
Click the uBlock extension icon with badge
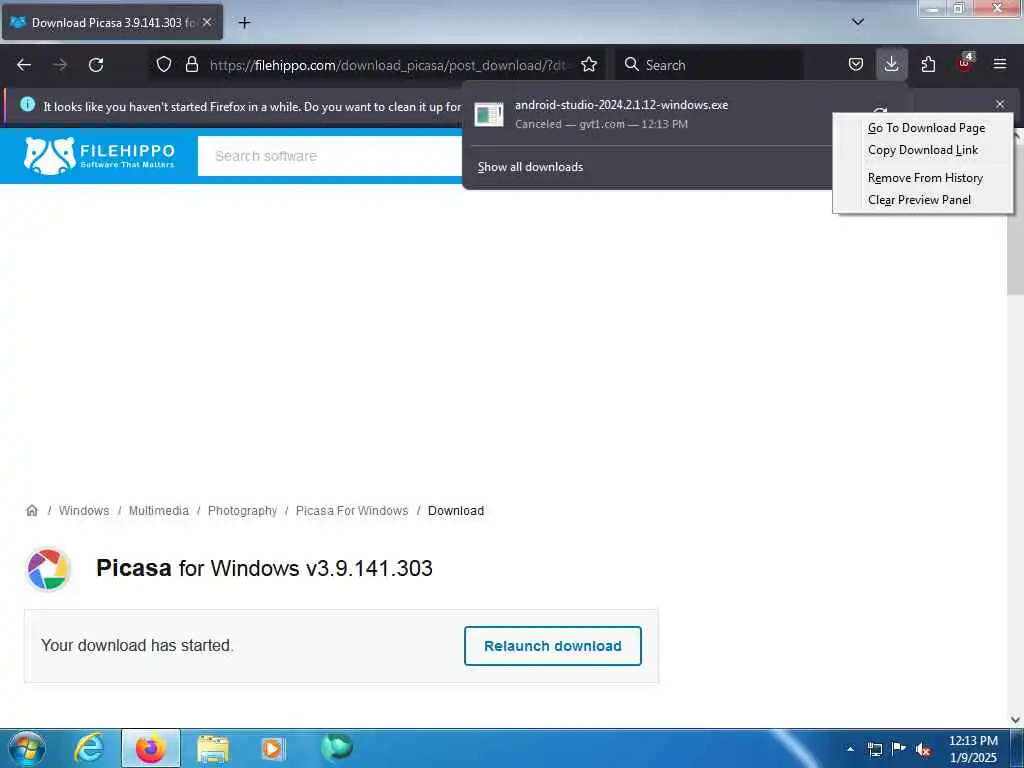pos(965,63)
